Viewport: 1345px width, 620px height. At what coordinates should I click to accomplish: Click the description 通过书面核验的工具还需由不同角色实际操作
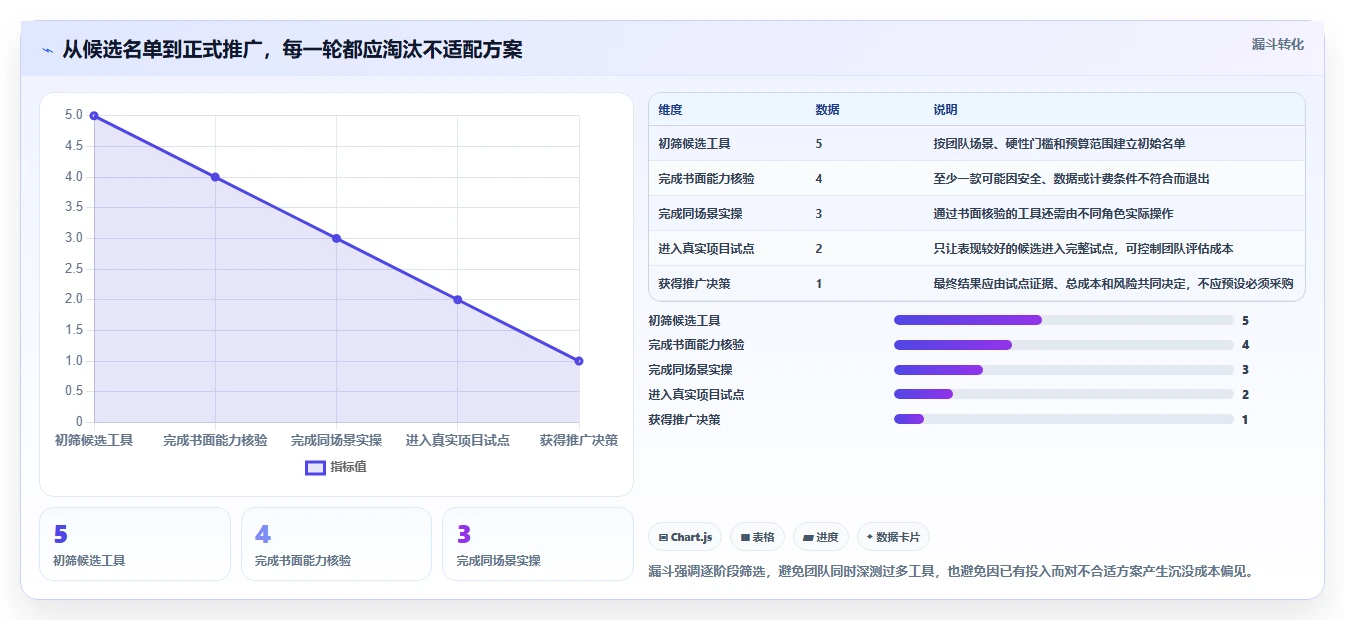tap(1053, 213)
